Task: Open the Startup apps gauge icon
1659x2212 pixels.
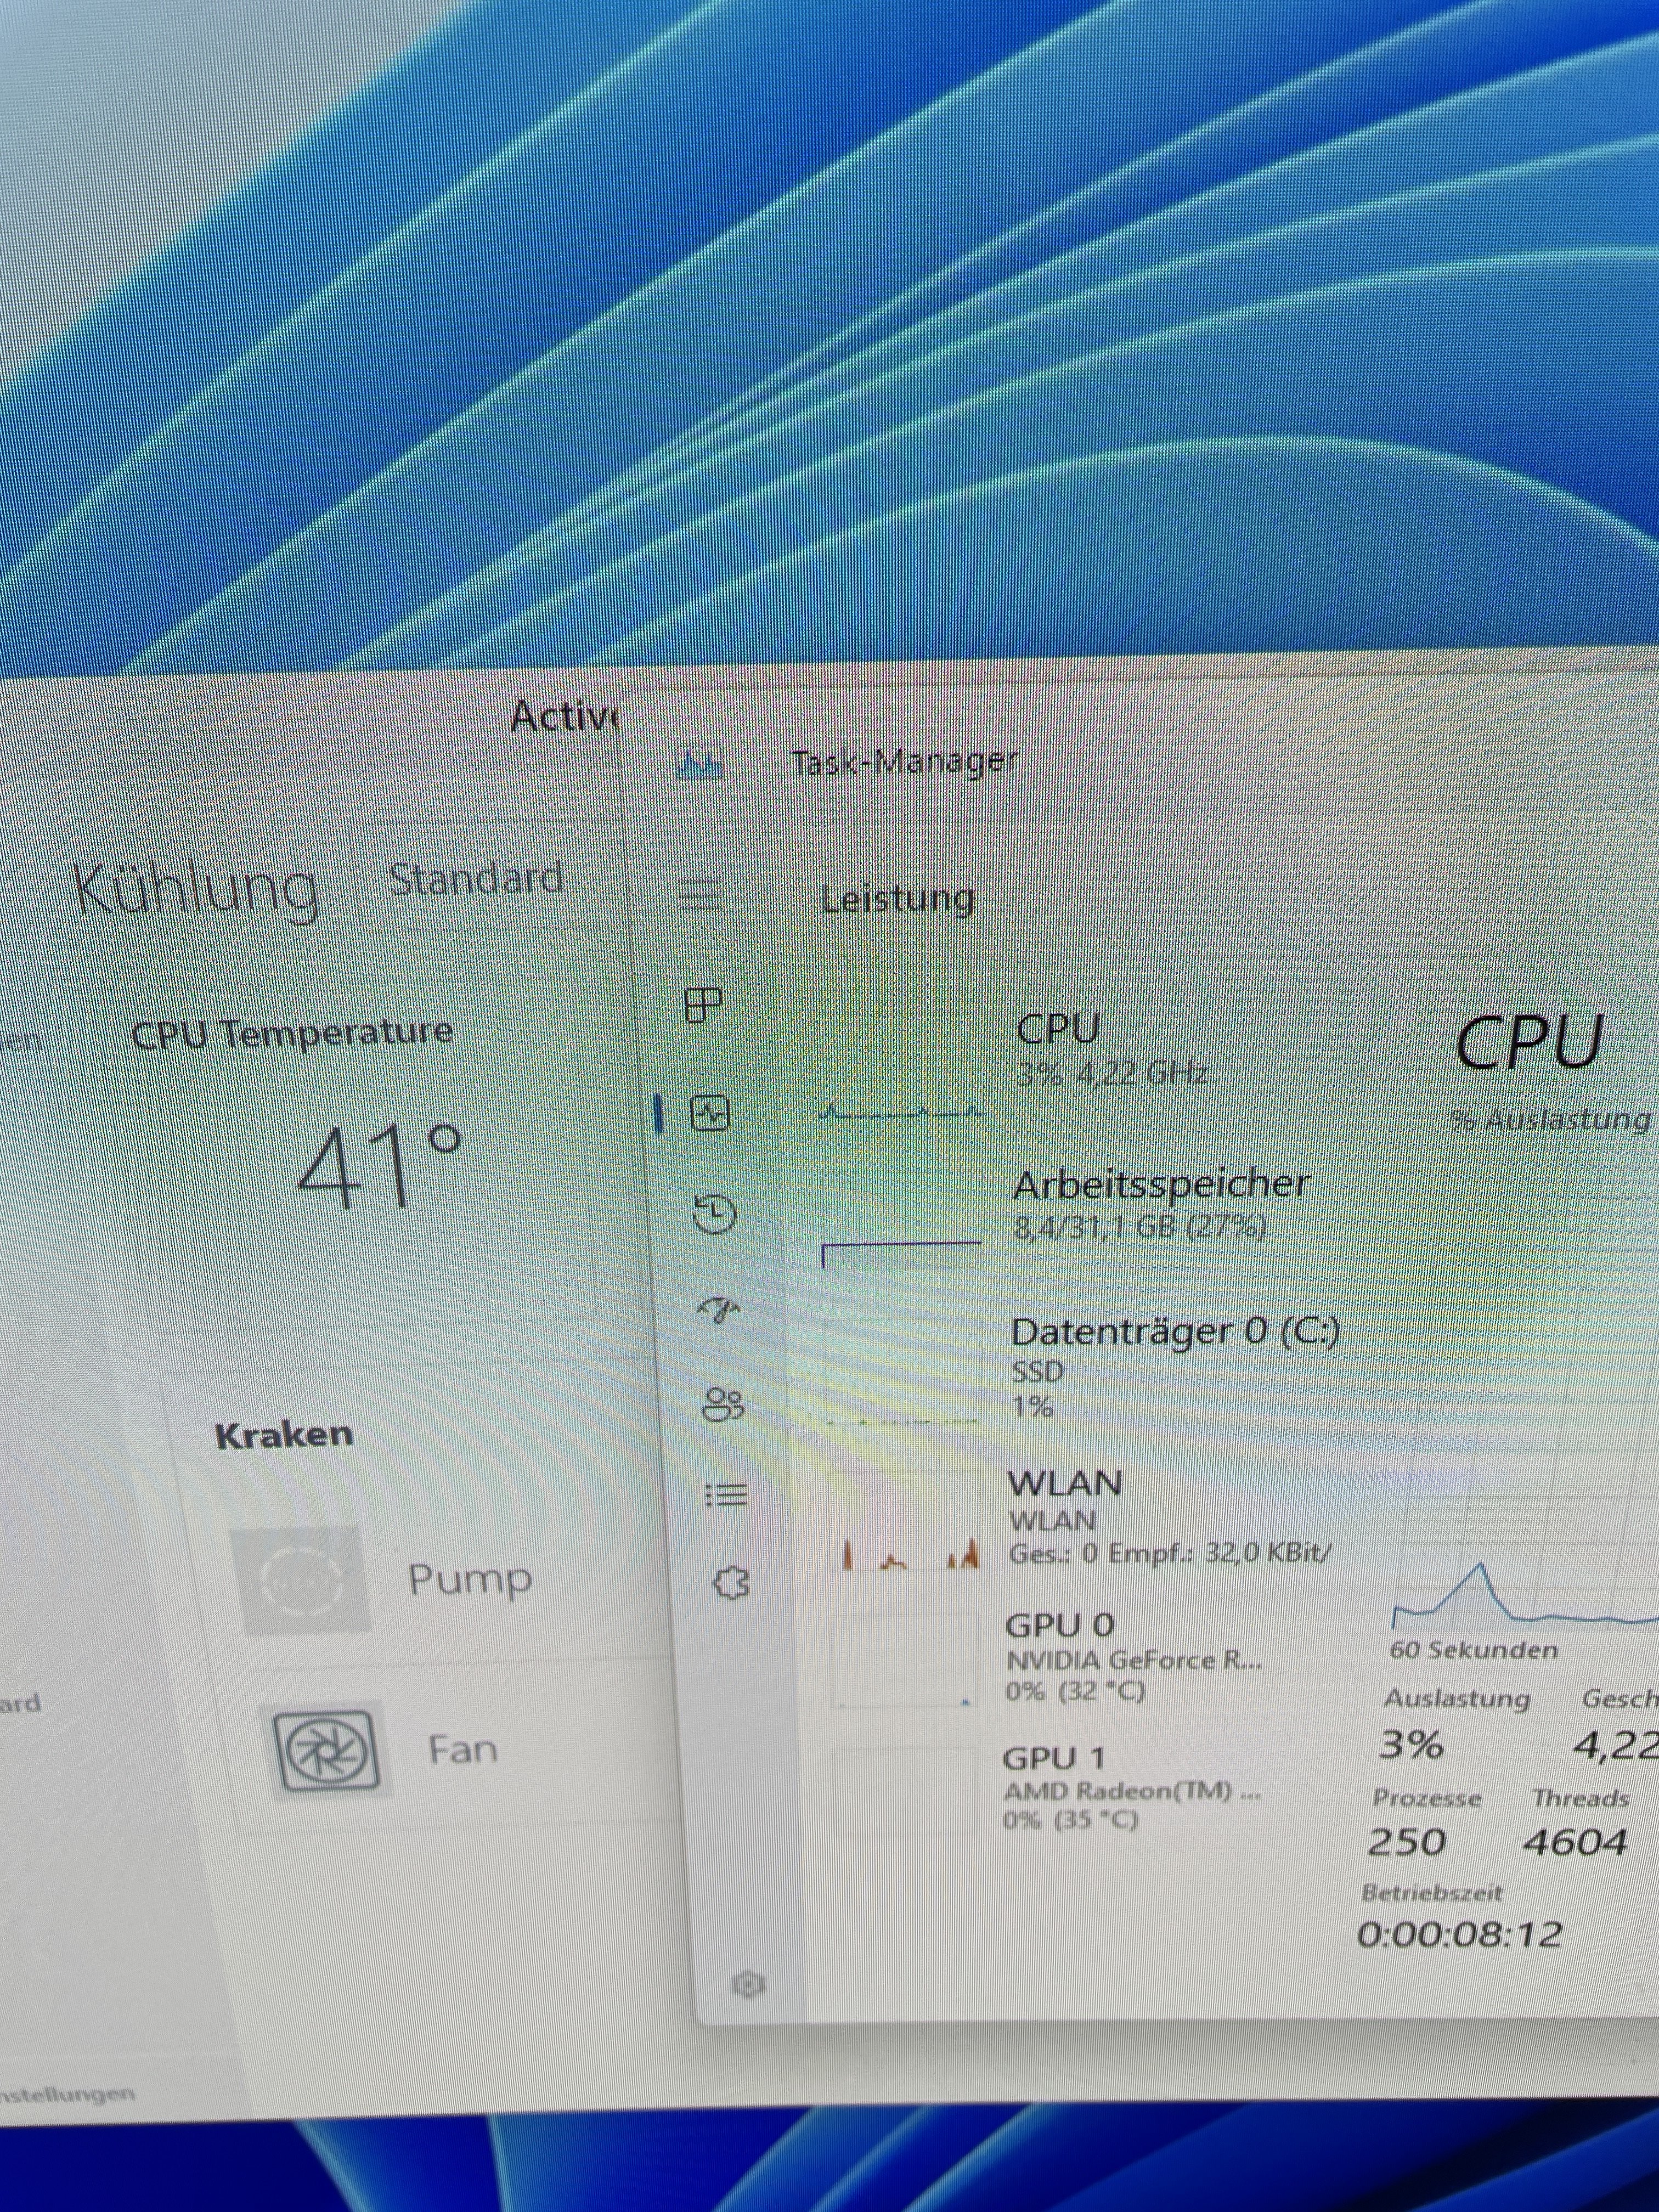Action: click(720, 1308)
